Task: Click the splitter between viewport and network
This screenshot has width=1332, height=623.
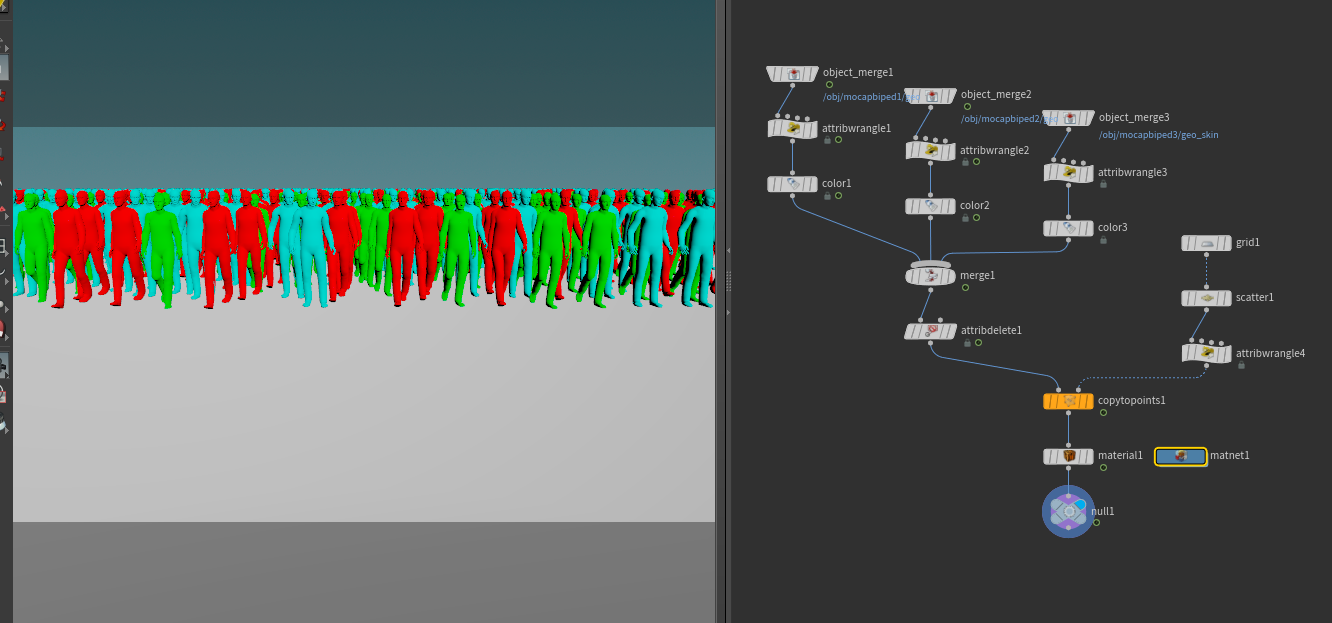Action: tap(724, 311)
